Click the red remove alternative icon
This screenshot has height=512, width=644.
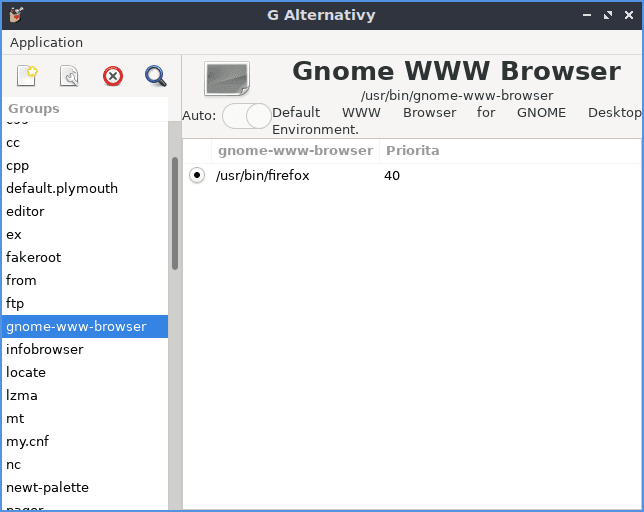coord(113,76)
